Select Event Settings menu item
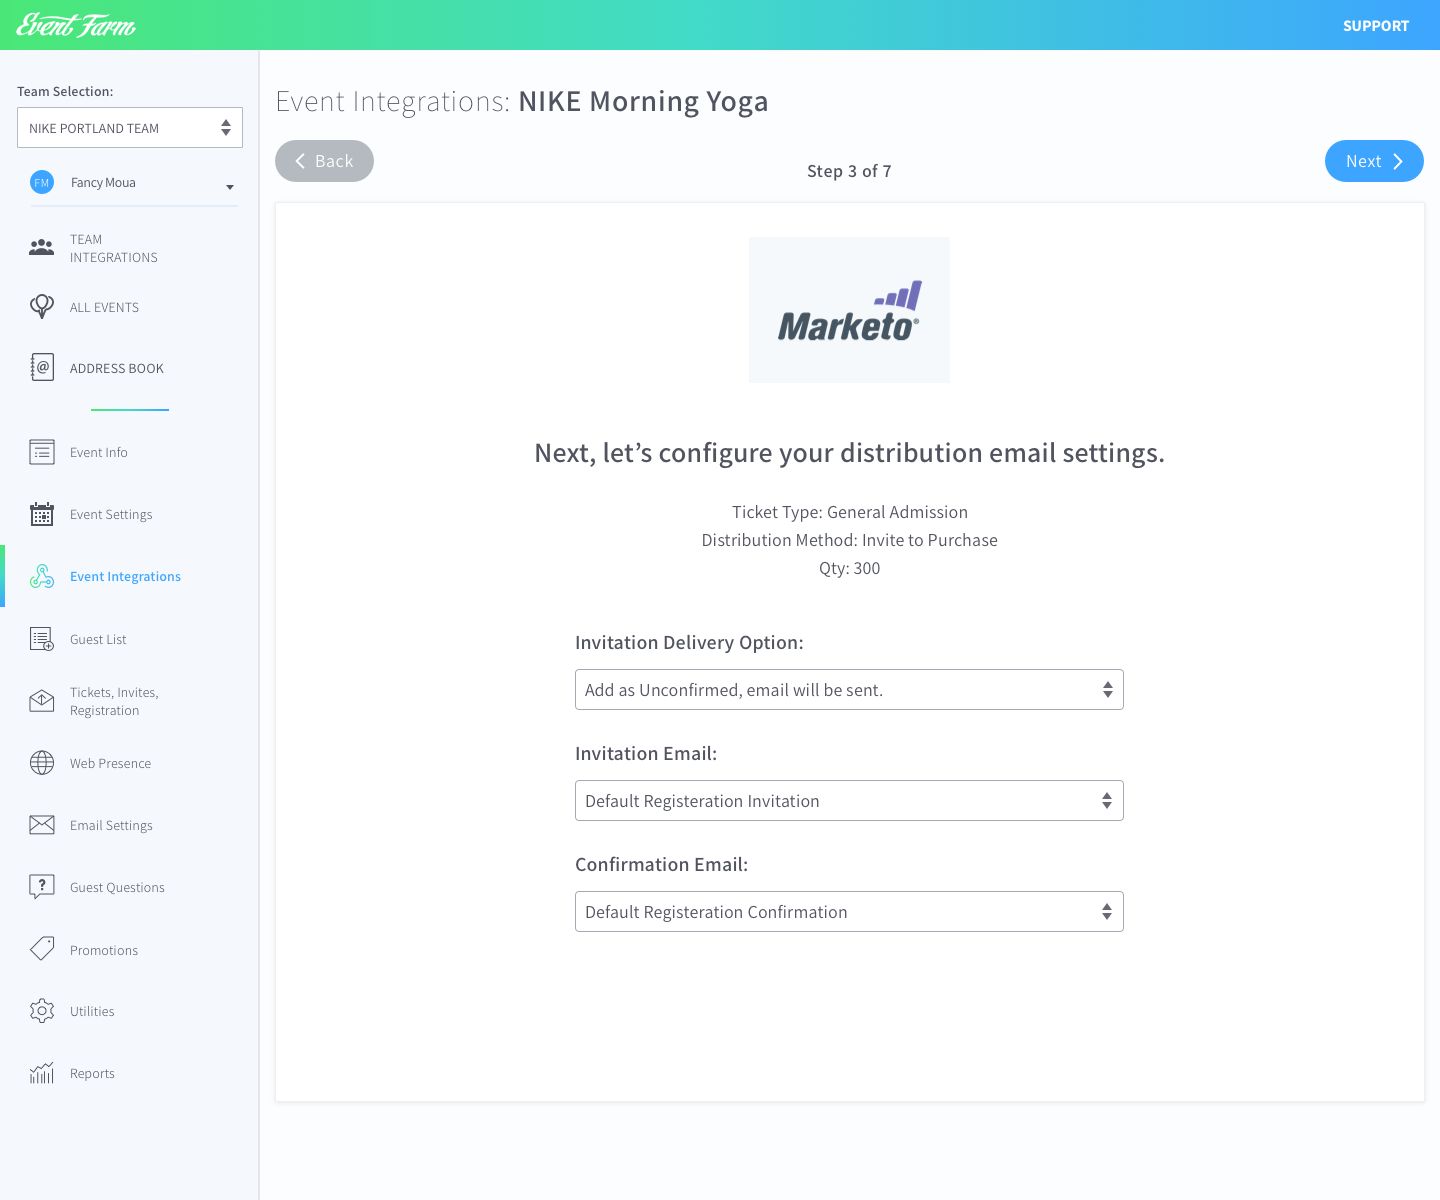This screenshot has width=1440, height=1200. pos(111,514)
